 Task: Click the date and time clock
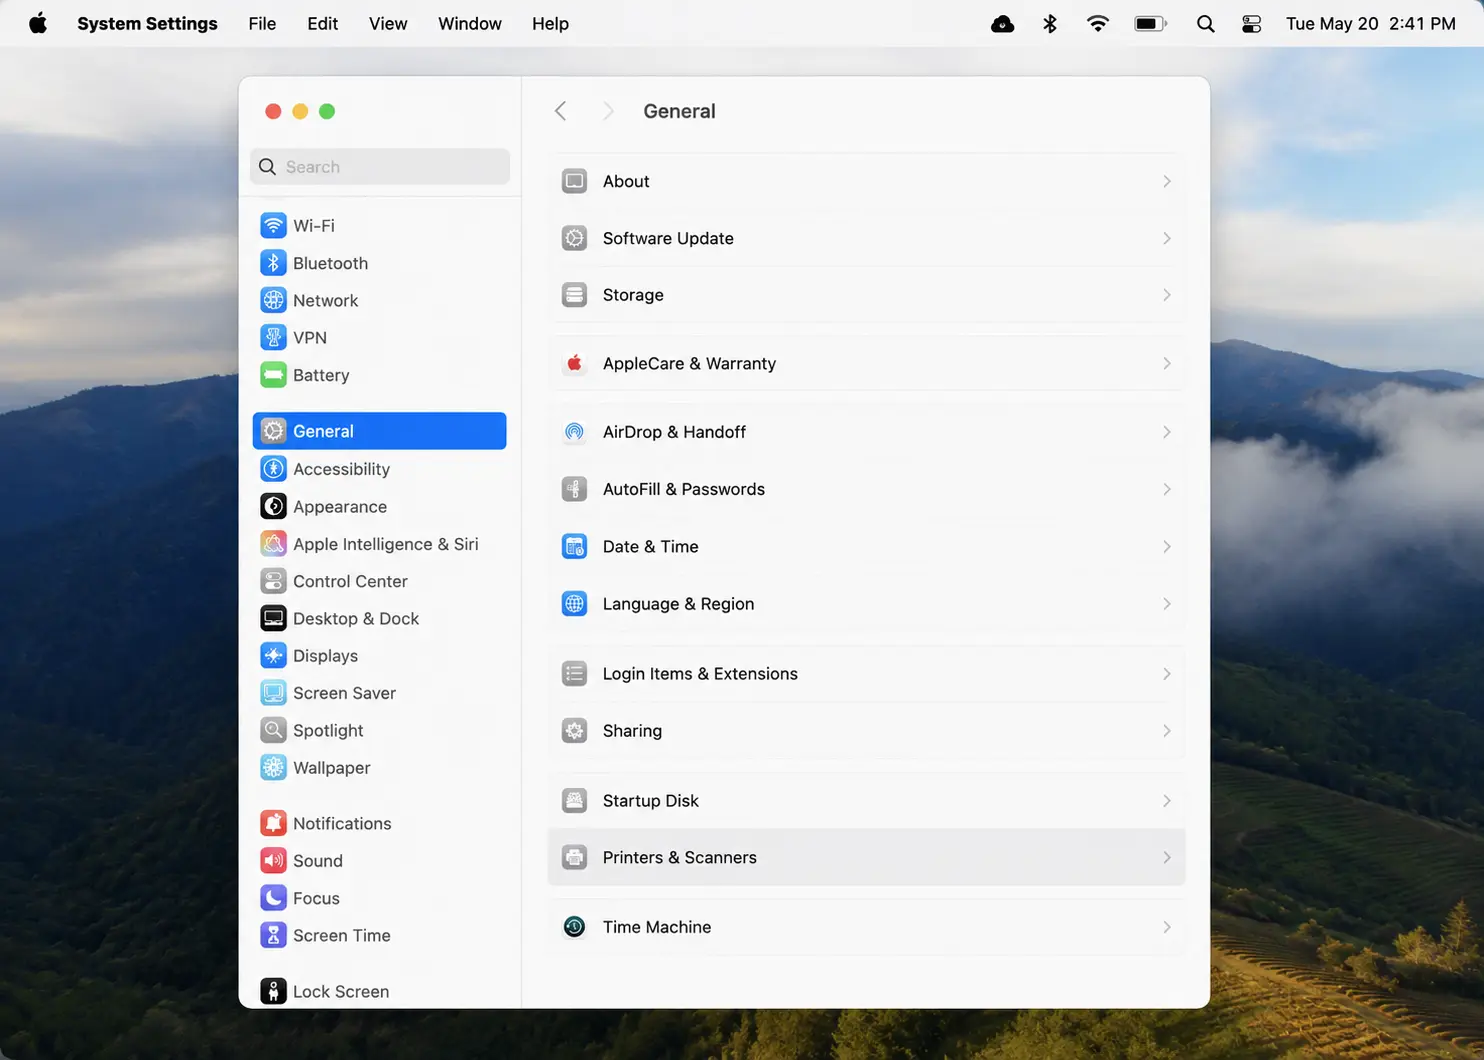point(1371,24)
